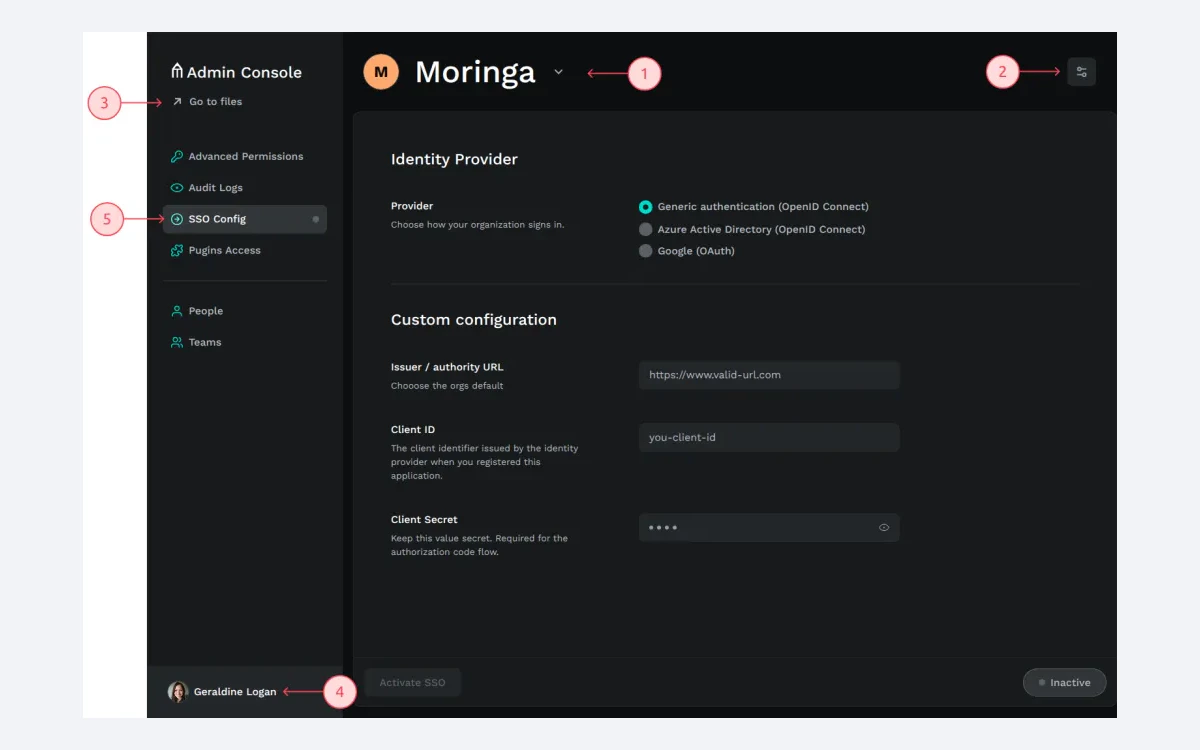Click the status dot beside SSO Config
This screenshot has height=750, width=1200.
(316, 219)
